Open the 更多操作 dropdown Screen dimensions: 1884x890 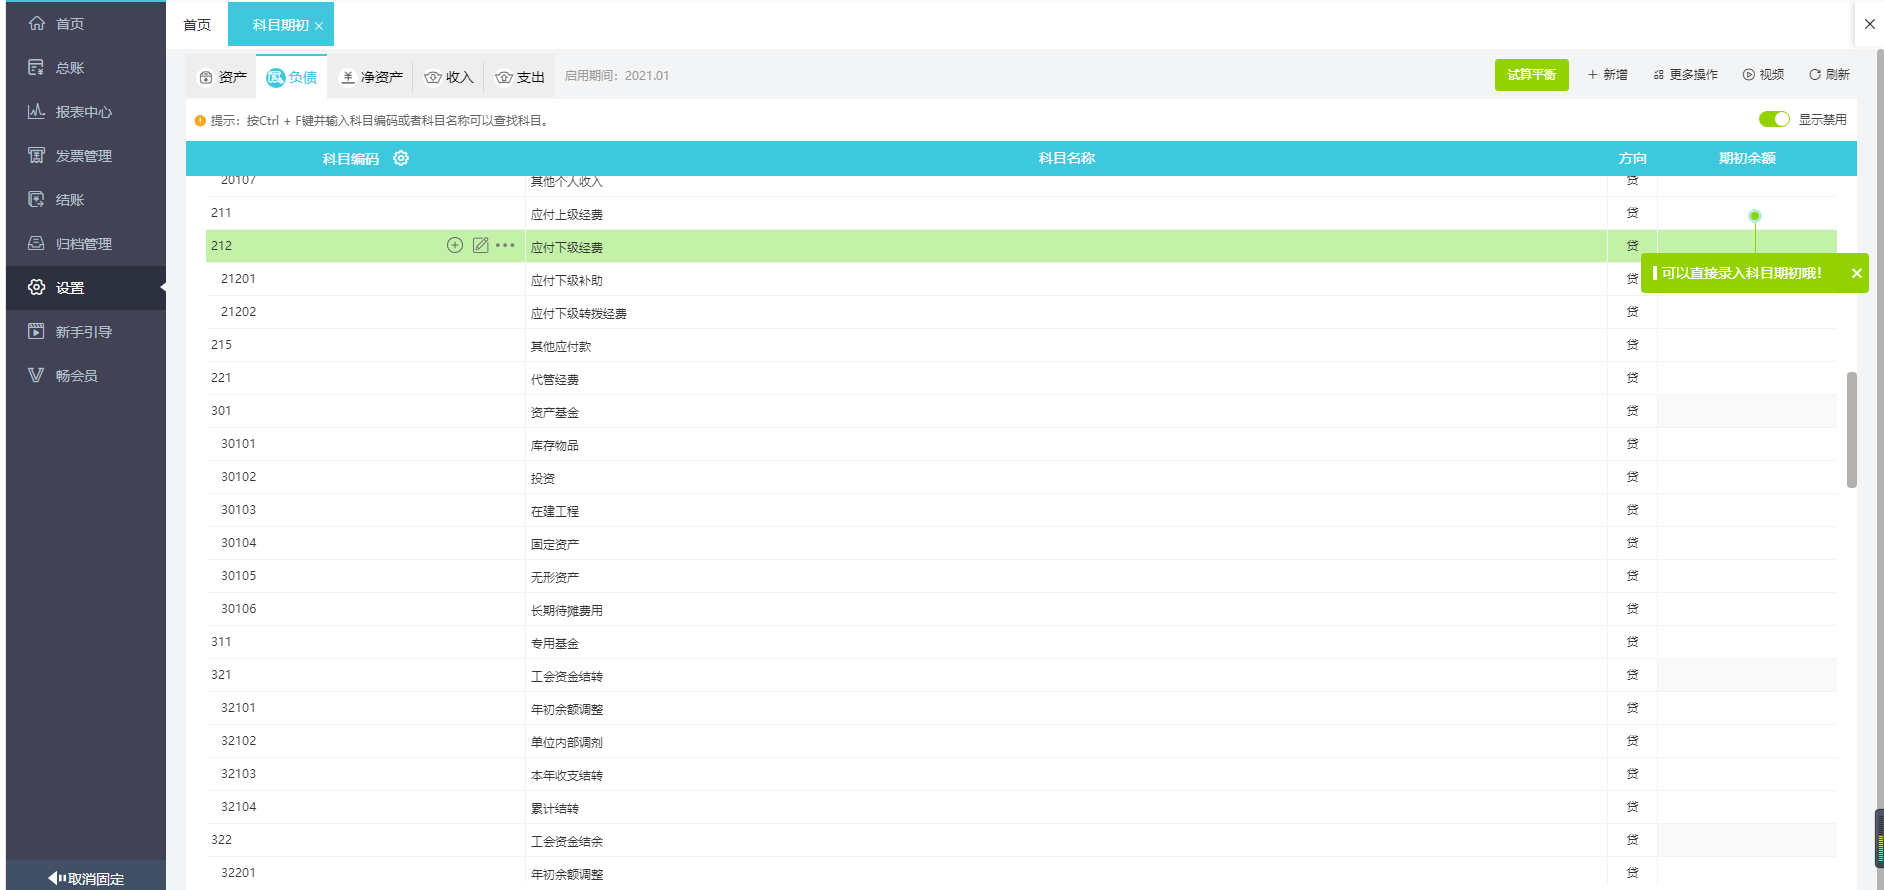(x=1686, y=75)
